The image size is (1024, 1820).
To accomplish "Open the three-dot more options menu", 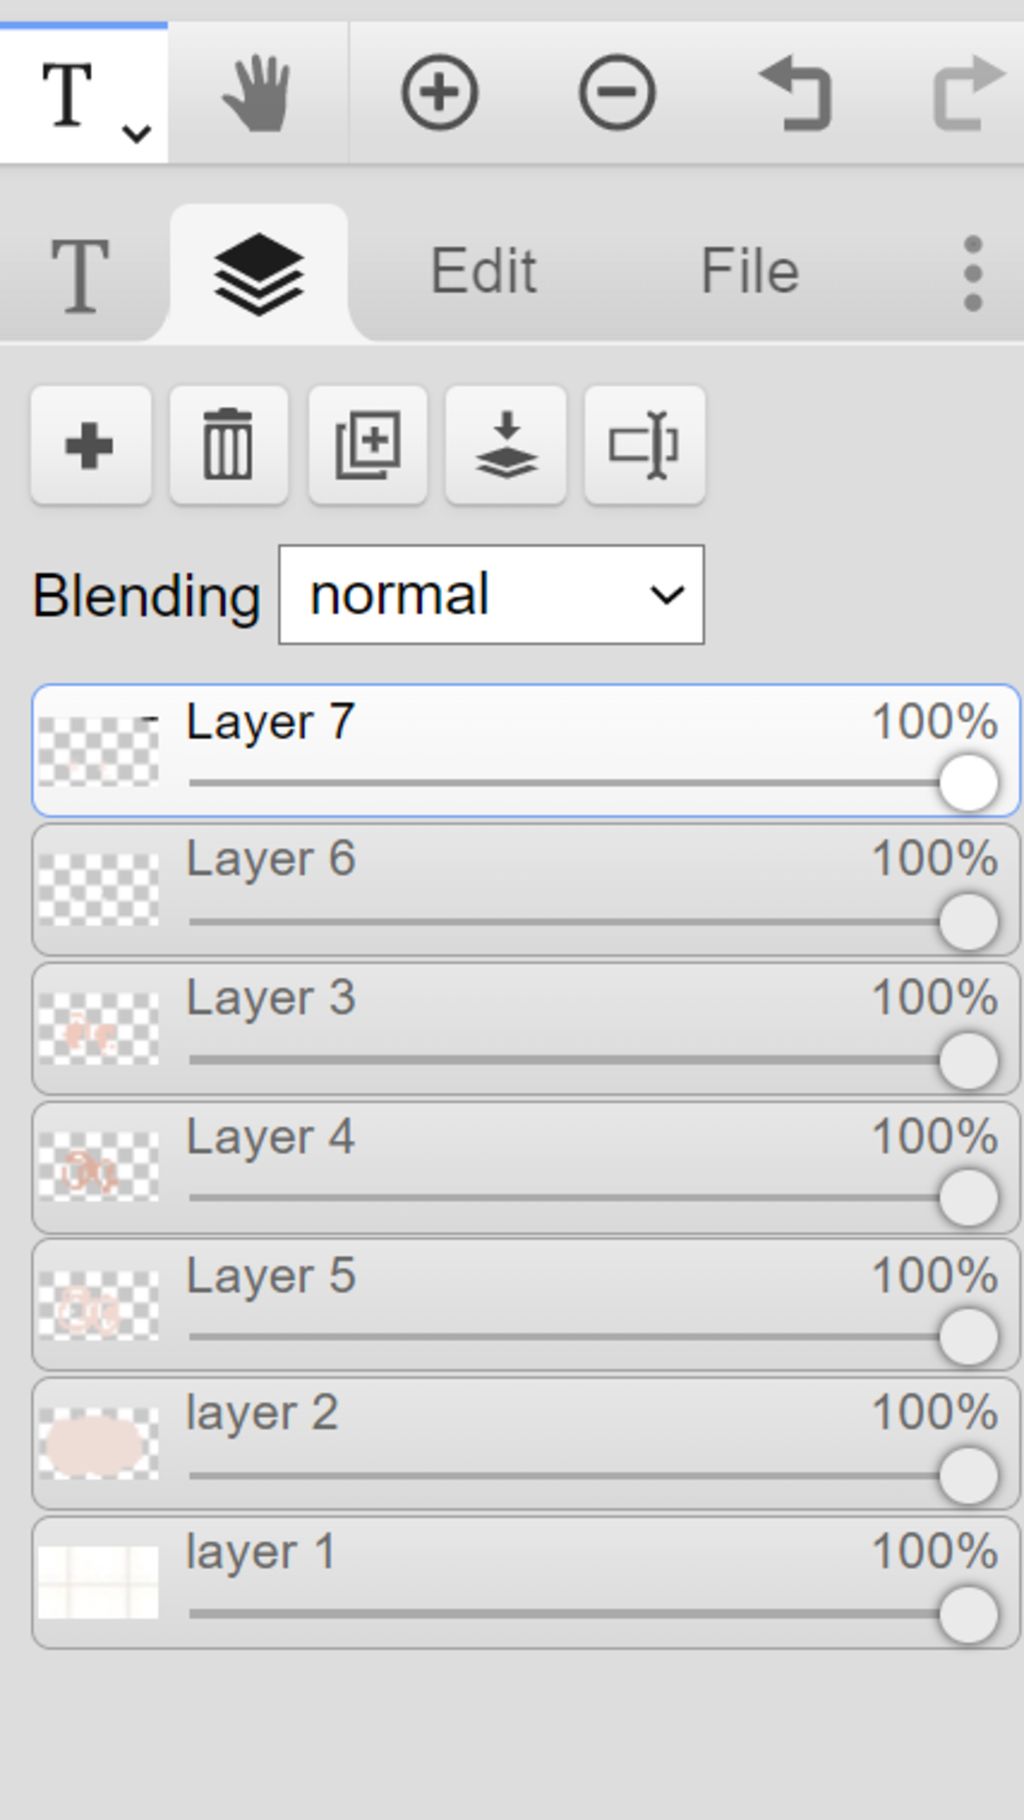I will coord(973,273).
